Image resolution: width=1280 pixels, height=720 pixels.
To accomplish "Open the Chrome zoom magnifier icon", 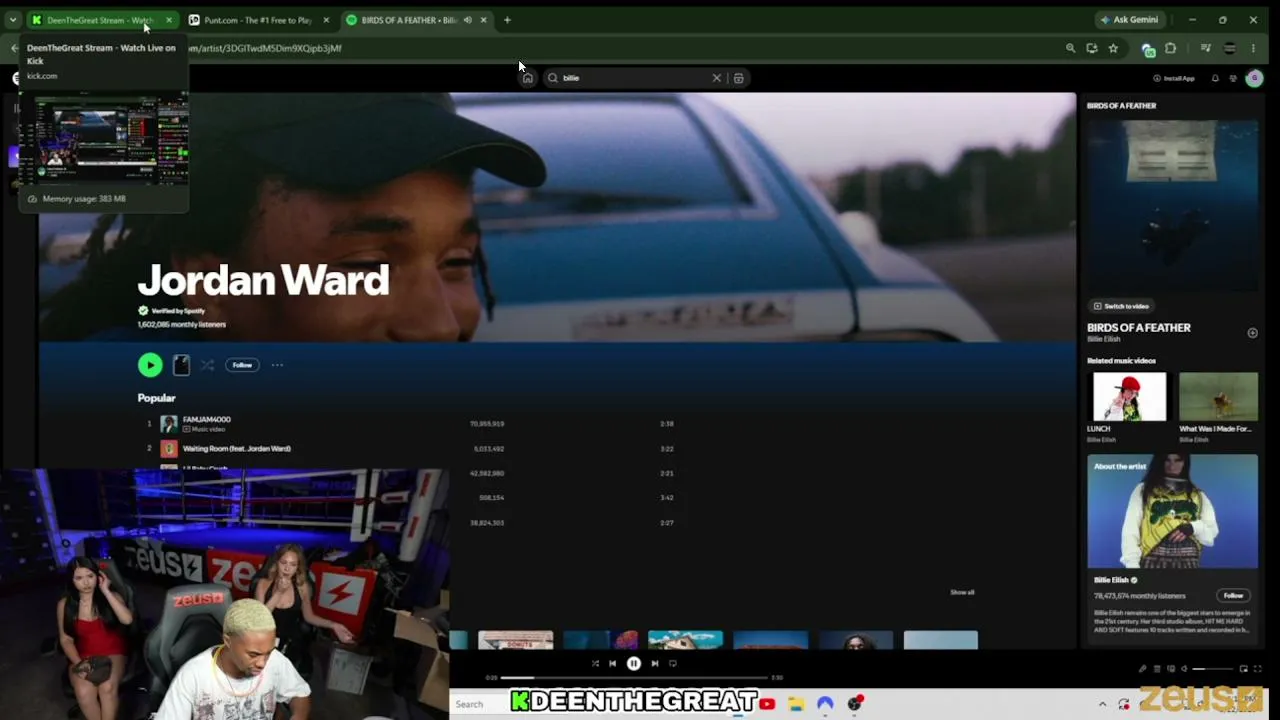I will pyautogui.click(x=1070, y=48).
